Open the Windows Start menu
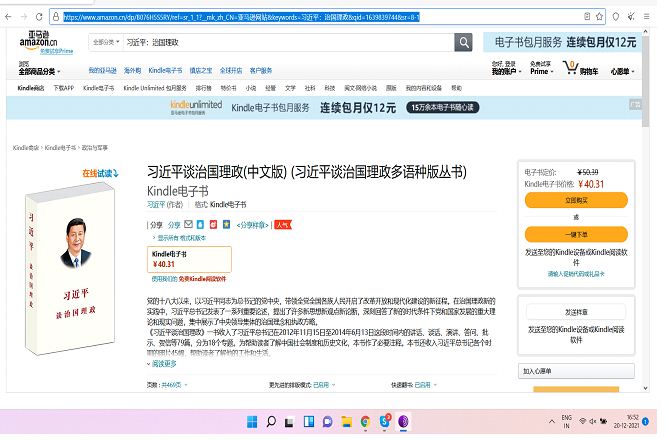The height and width of the screenshot is (440, 669). point(252,422)
